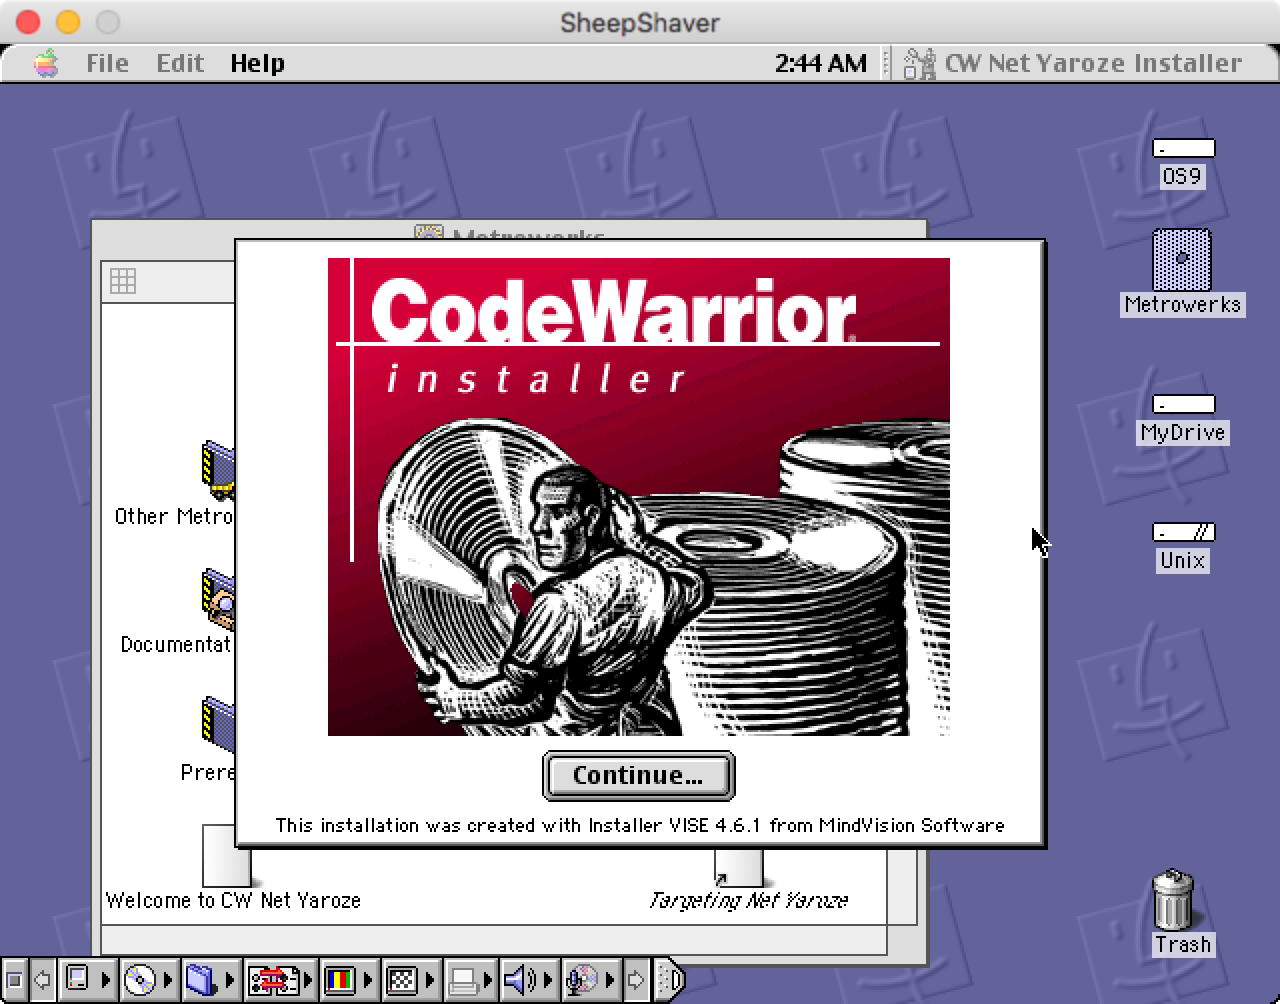Click the CodeWarrior installer splash image
The image size is (1280, 1004).
(639, 497)
